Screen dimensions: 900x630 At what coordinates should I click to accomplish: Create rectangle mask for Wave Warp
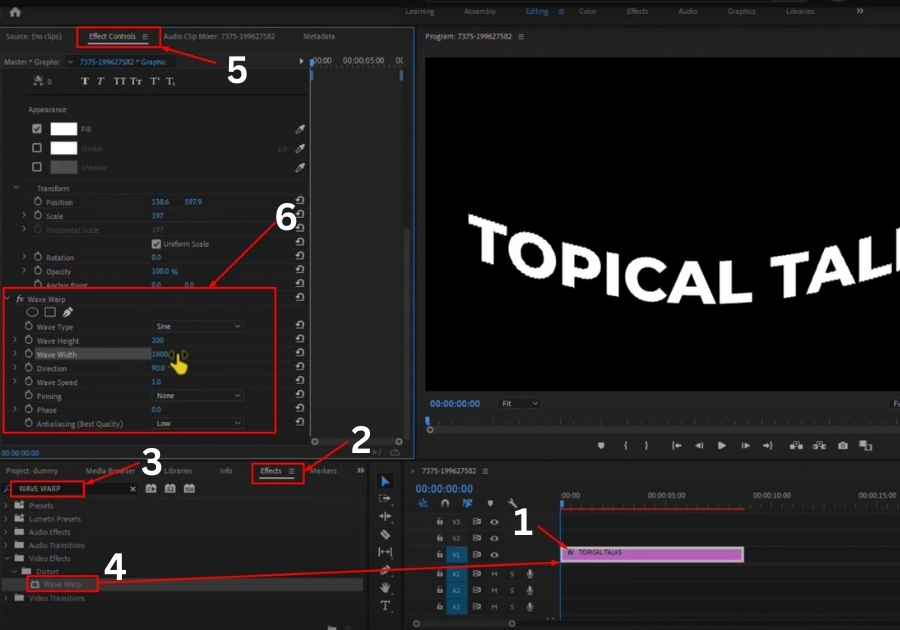51,312
